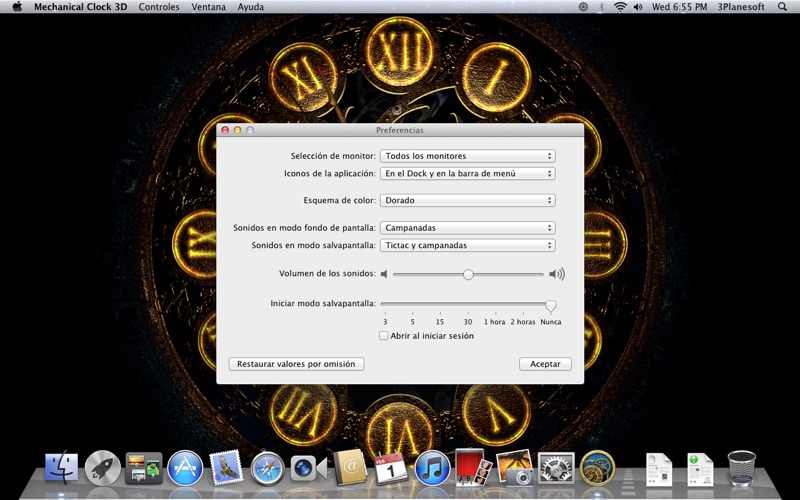This screenshot has height=500, width=800.
Task: Click Mechanical Clock 3D Dock icon
Action: click(x=597, y=468)
